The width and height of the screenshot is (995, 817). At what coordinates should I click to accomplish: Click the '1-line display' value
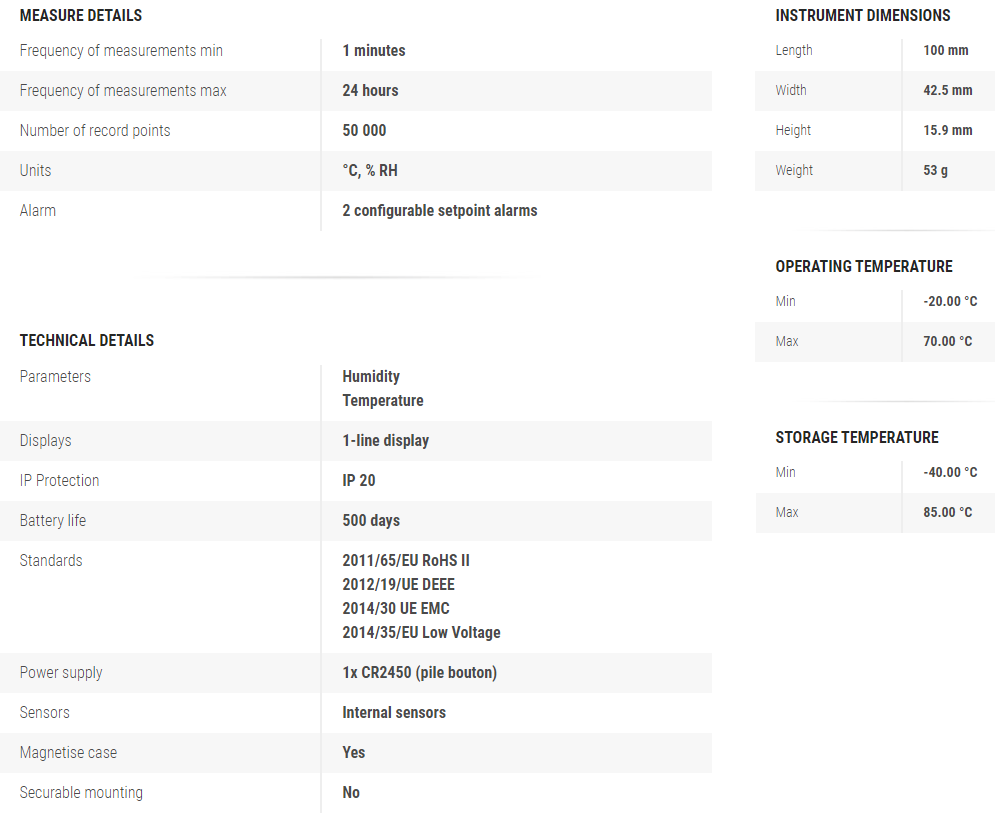386,441
